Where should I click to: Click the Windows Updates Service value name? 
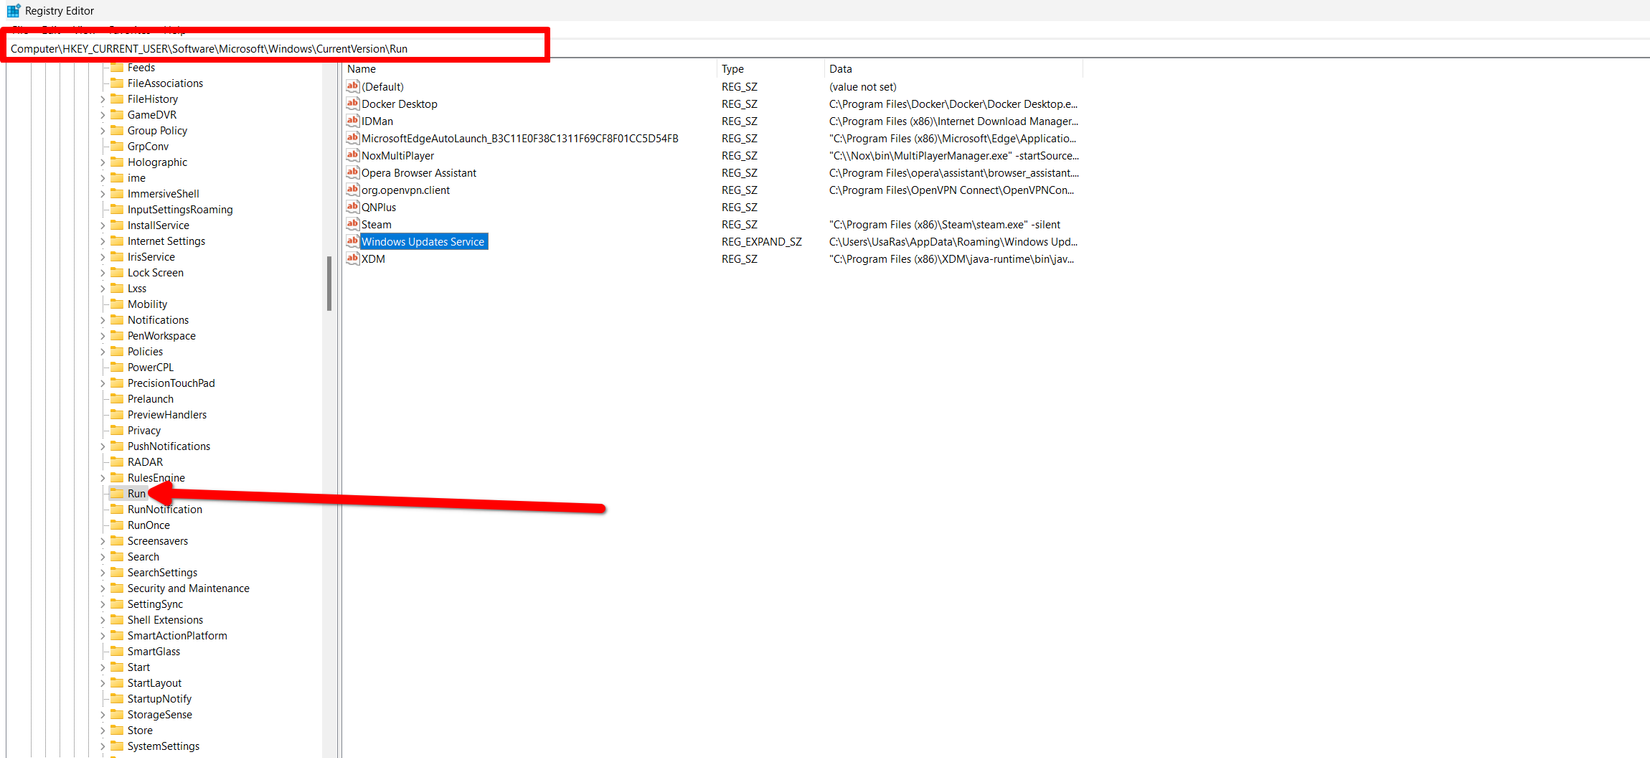pos(423,242)
